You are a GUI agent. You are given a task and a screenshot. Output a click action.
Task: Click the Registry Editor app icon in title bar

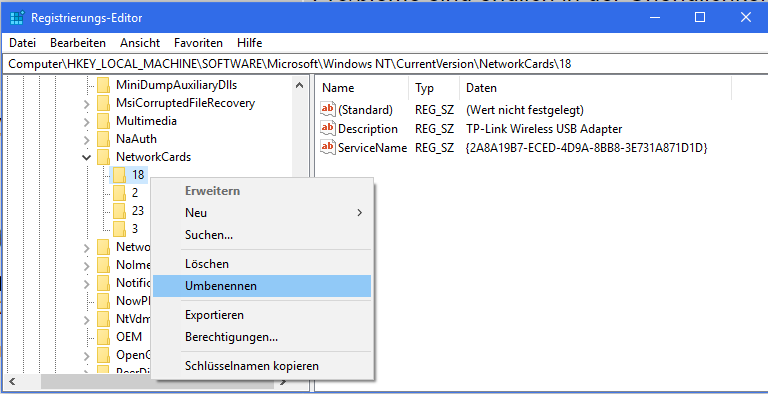pos(17,18)
